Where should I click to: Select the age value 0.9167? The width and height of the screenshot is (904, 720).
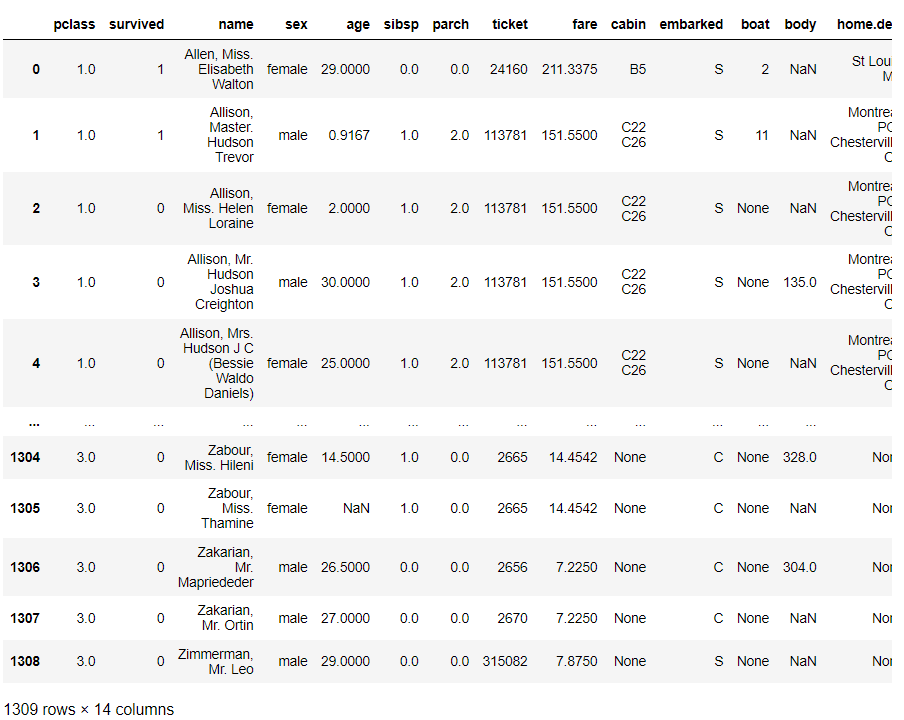point(348,135)
